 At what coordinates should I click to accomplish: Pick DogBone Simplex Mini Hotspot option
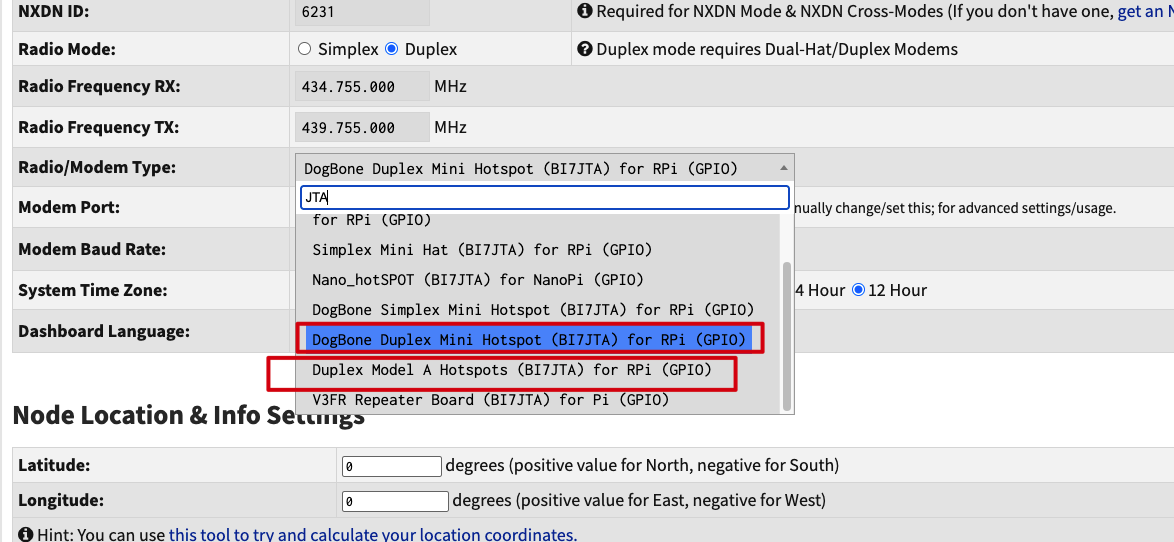pos(533,310)
